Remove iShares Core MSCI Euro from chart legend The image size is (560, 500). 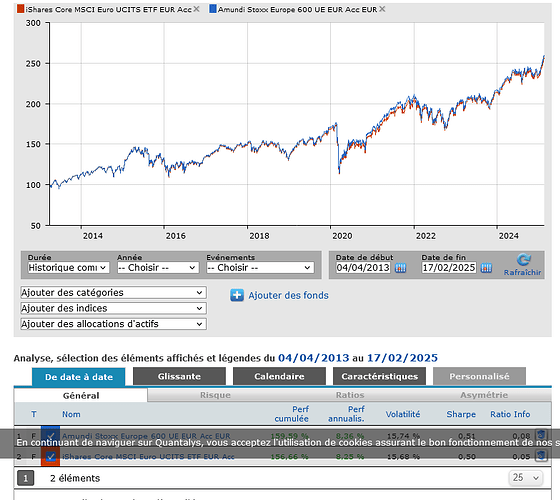196,9
